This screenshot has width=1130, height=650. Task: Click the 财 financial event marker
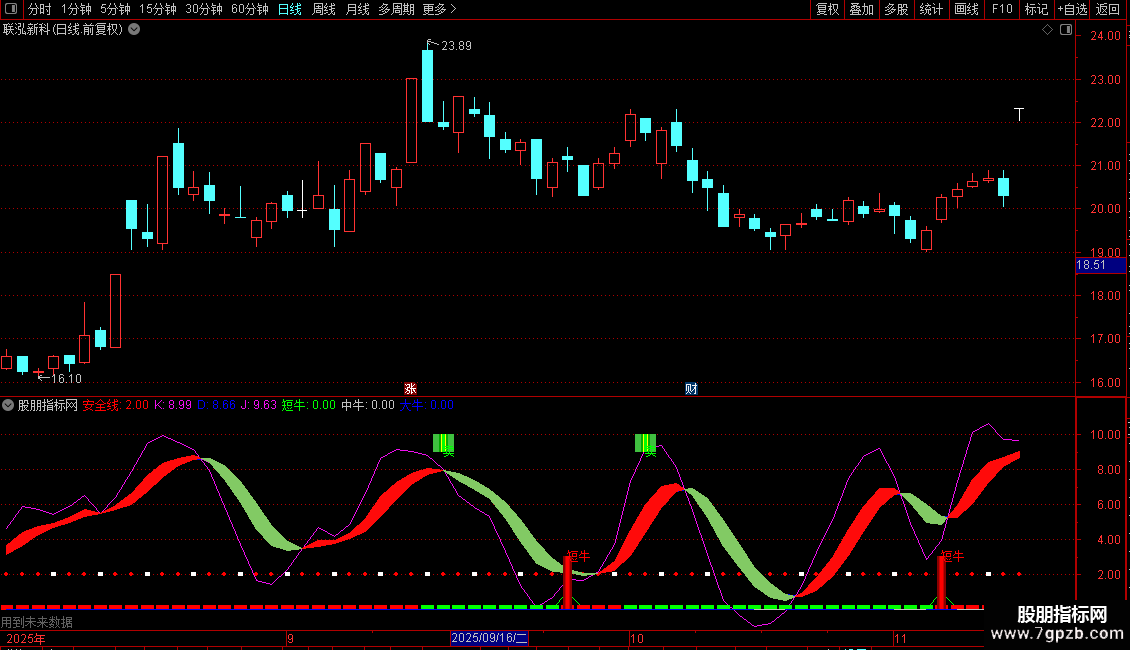coord(690,389)
